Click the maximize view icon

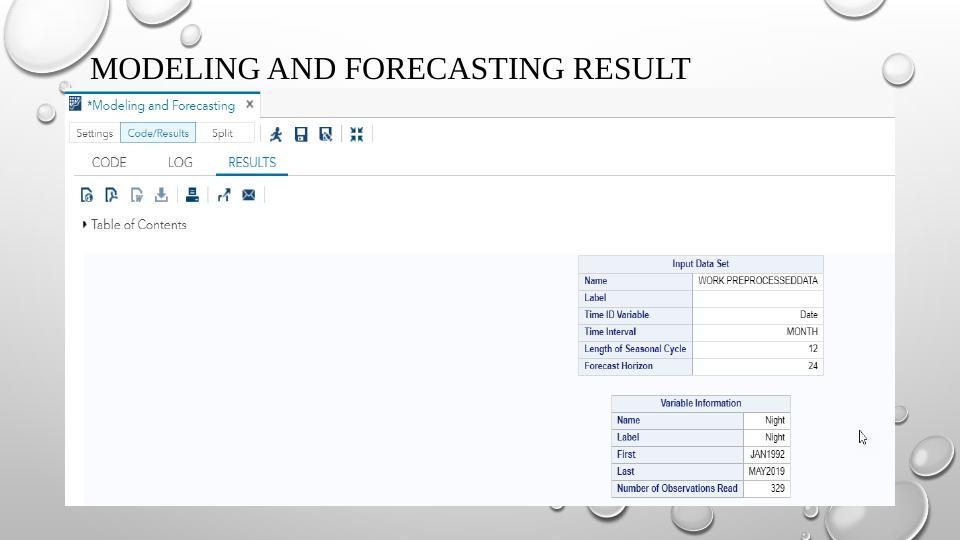pos(356,134)
